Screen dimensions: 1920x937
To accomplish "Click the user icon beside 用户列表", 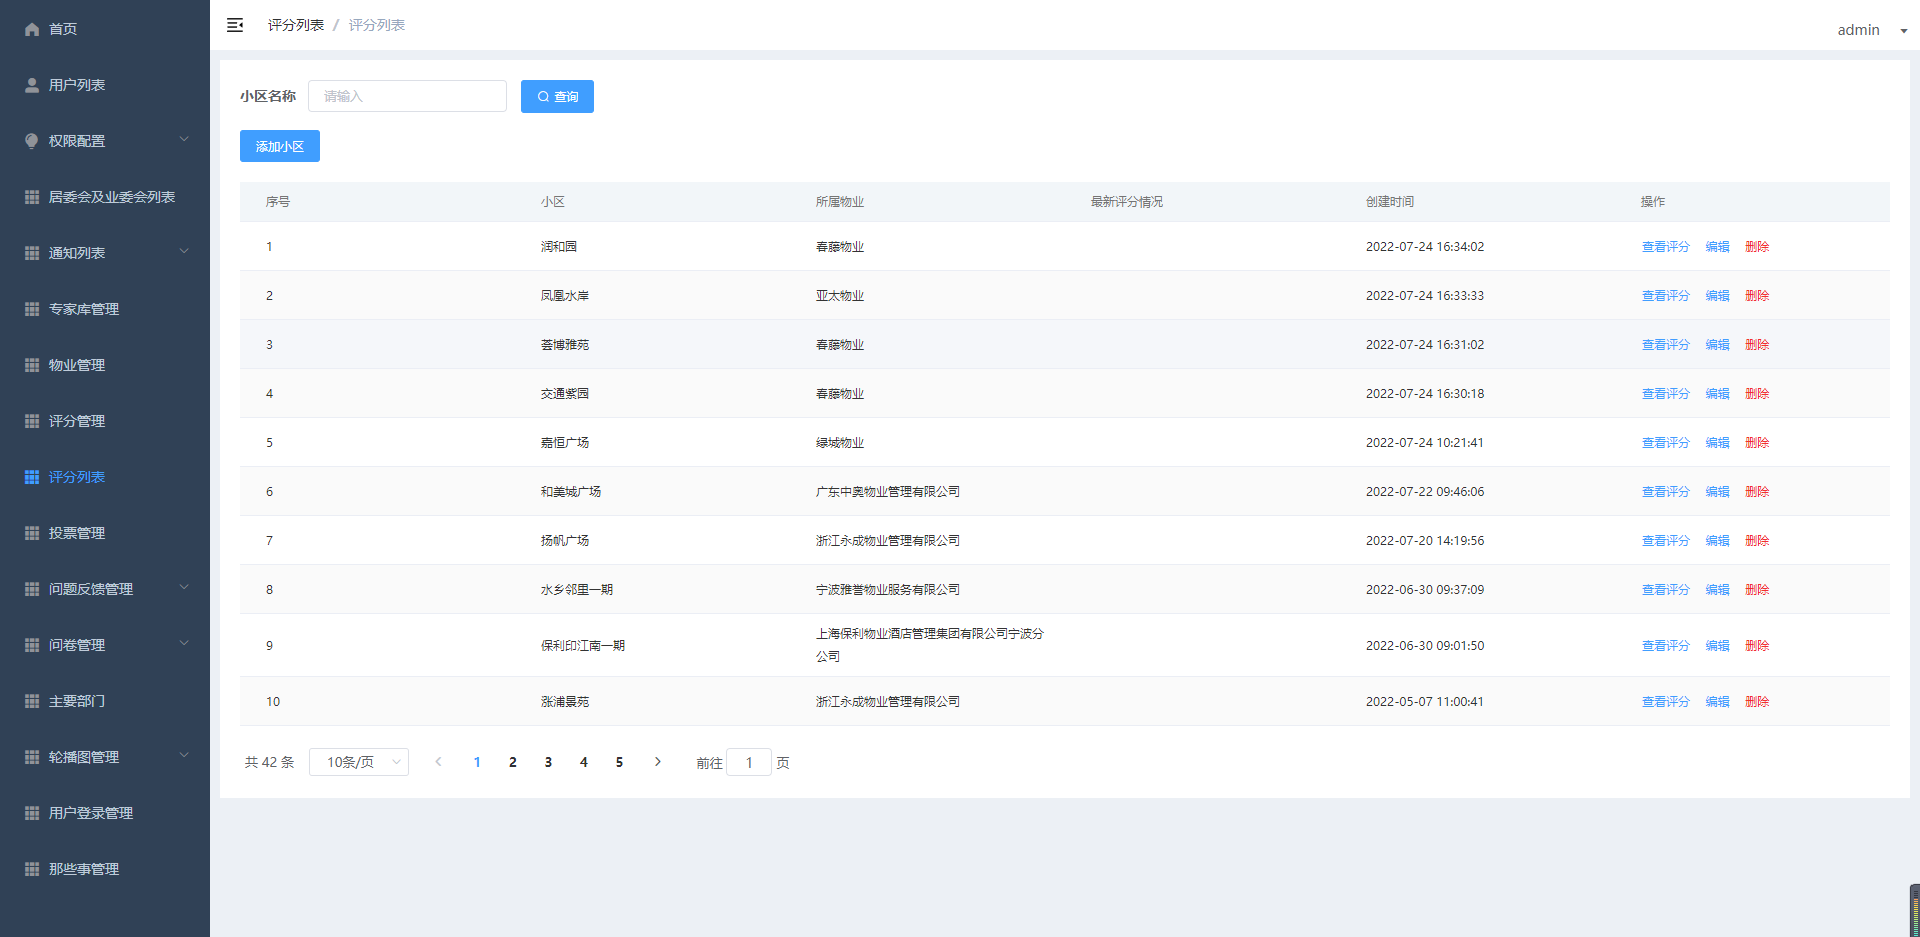I will tap(32, 85).
